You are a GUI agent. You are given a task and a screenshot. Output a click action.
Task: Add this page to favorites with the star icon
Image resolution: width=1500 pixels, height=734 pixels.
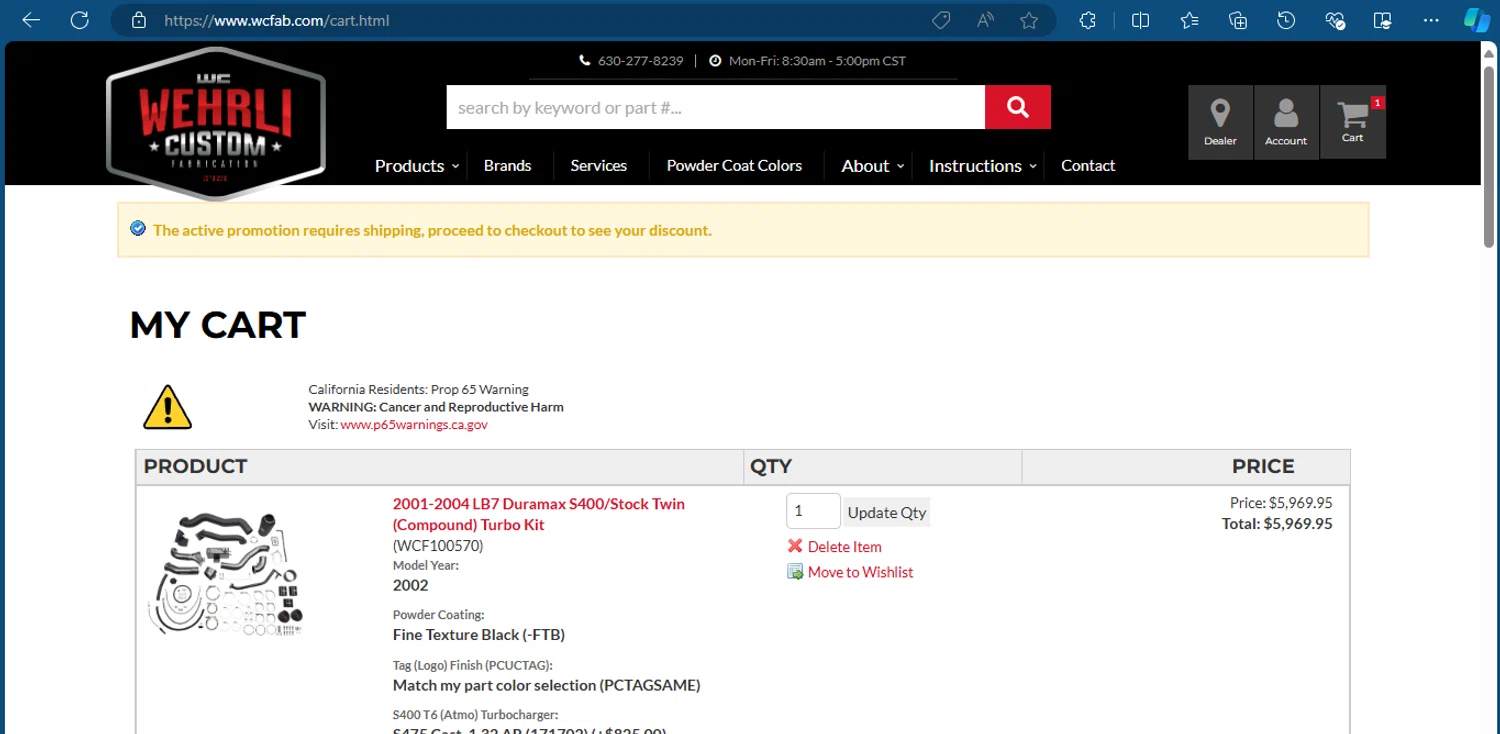click(1029, 20)
